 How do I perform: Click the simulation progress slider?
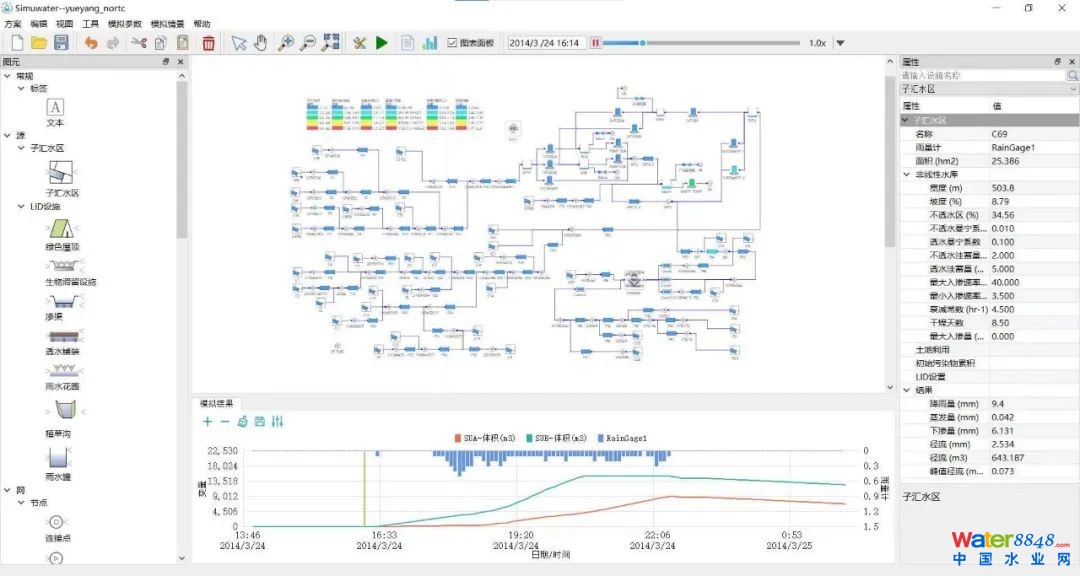700,43
